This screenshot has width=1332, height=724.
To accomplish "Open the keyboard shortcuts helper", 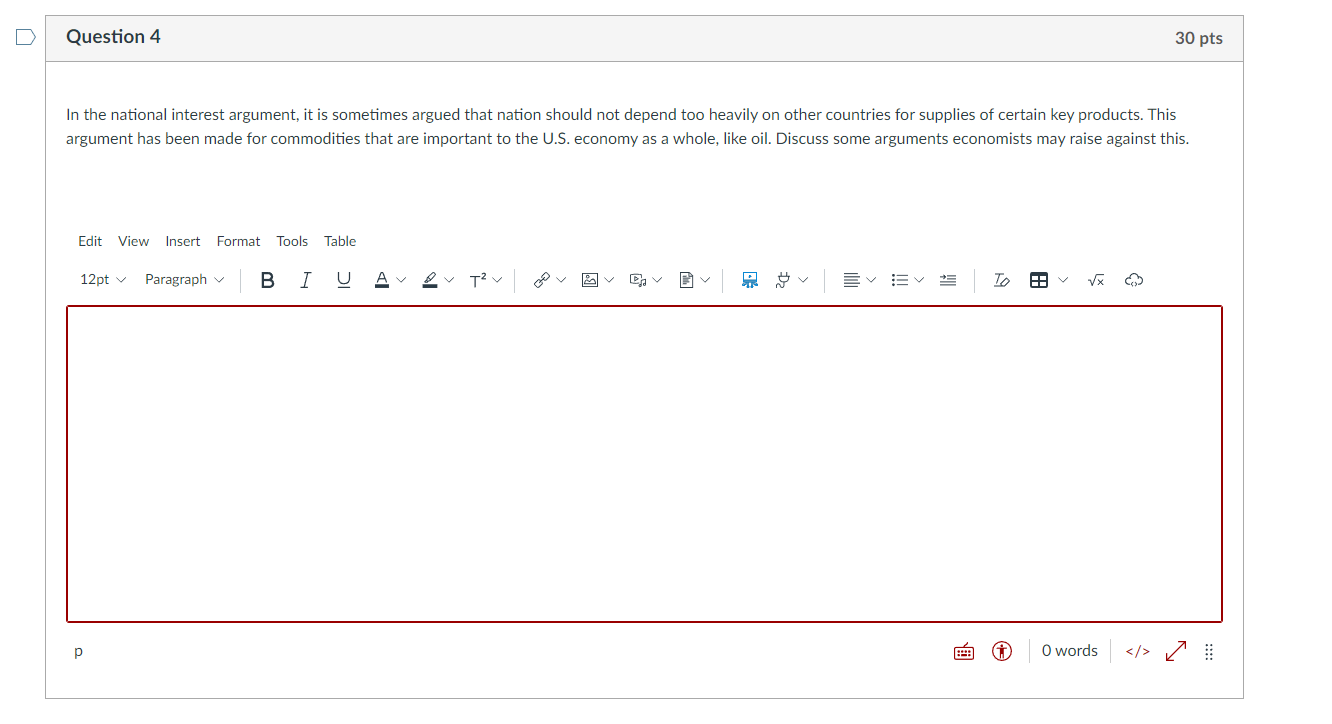I will 963,651.
